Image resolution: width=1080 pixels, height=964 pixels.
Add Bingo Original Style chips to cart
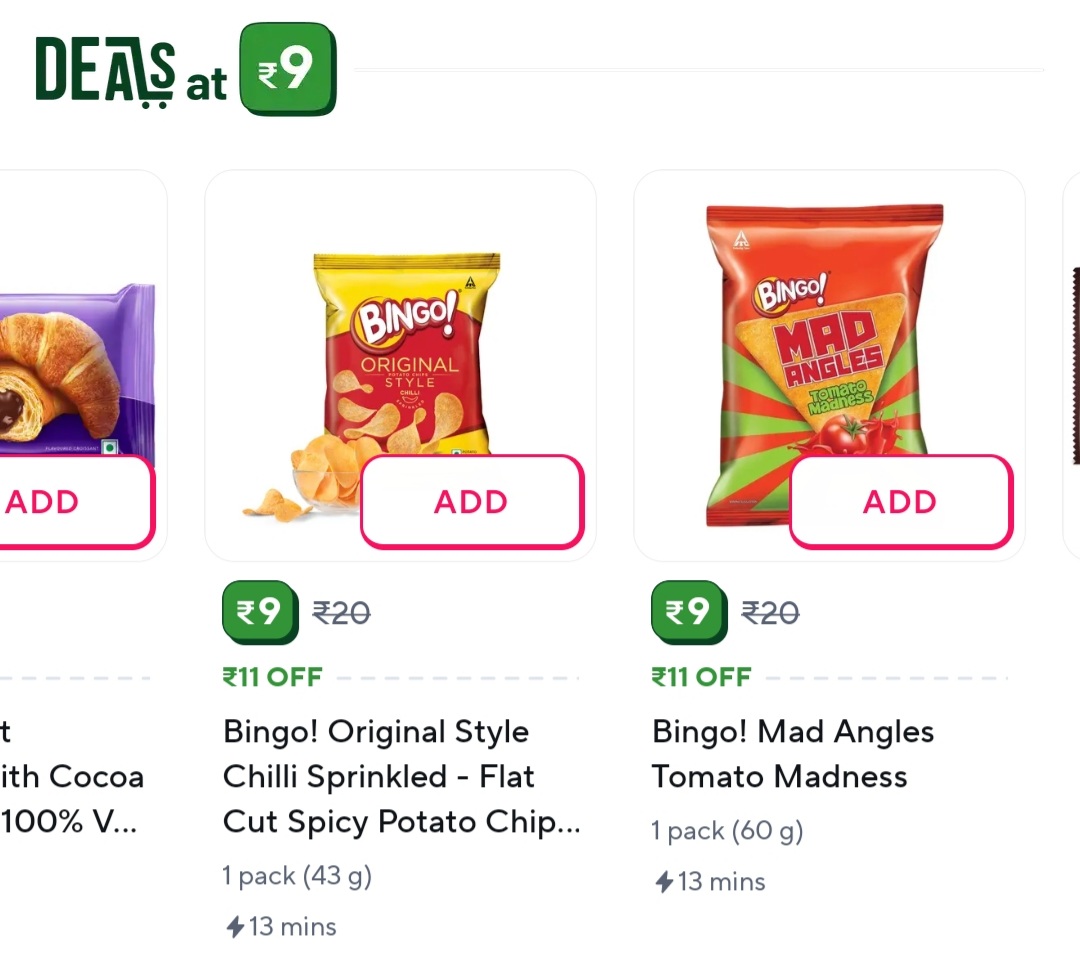pos(471,502)
